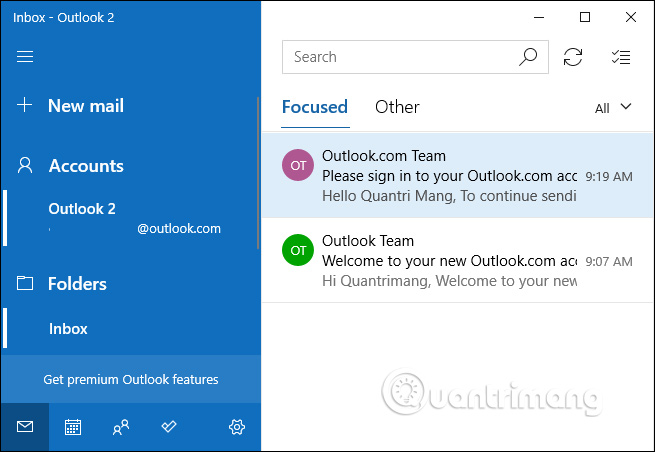This screenshot has width=655, height=452.
Task: Minimize the Outlook window
Action: click(539, 18)
